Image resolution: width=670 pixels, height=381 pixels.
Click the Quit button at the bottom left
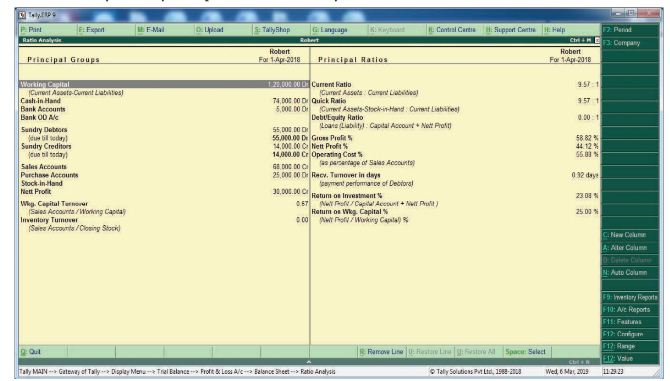[x=43, y=352]
